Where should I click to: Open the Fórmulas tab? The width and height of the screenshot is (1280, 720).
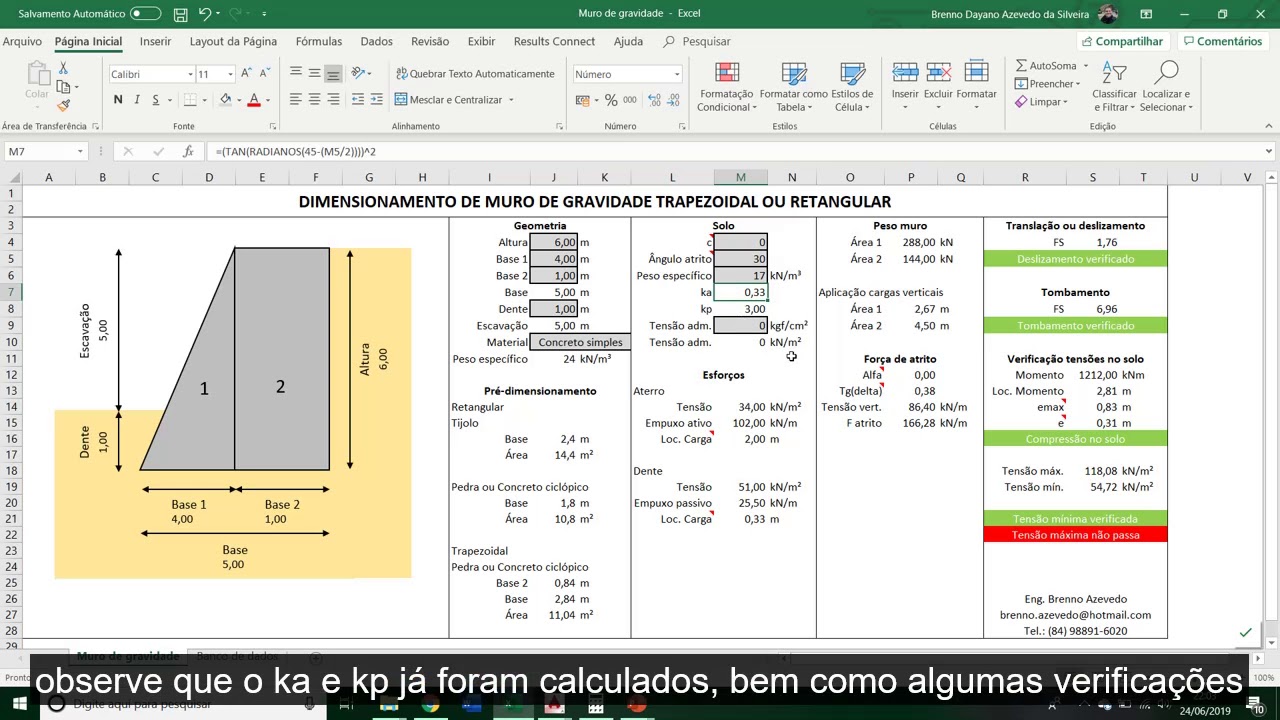tap(319, 41)
